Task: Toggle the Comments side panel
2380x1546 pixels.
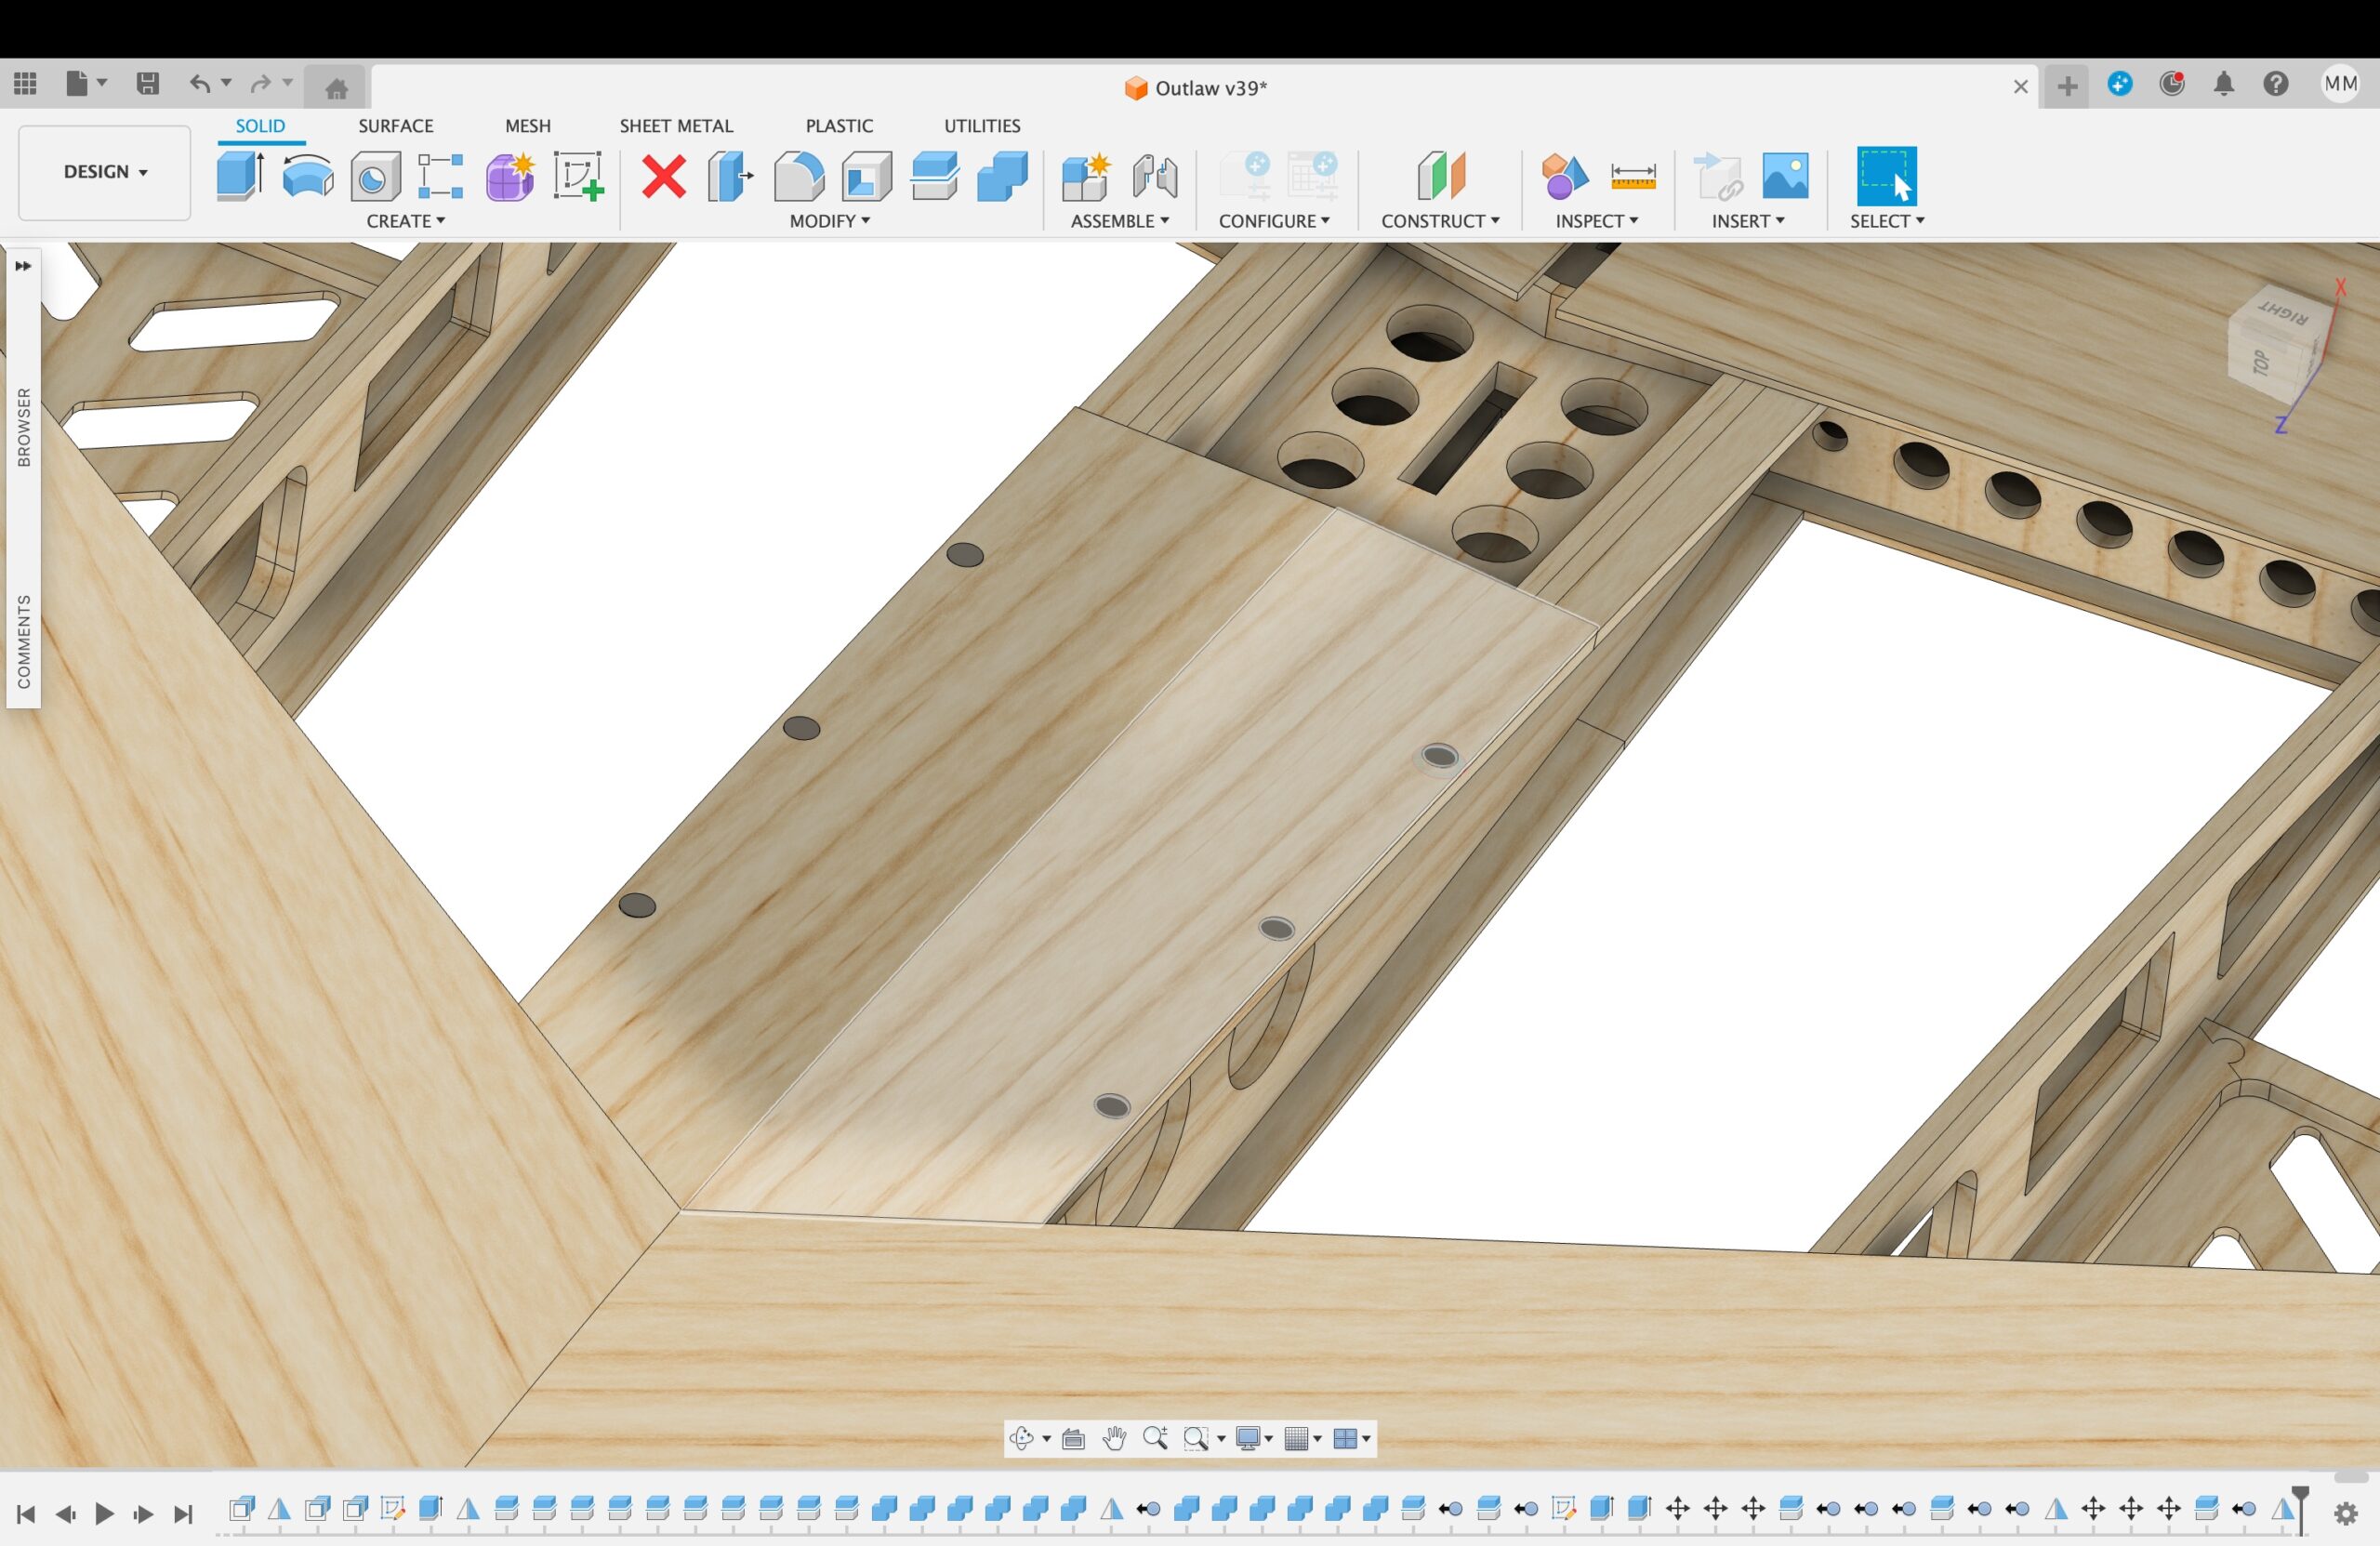Action: coord(23,642)
